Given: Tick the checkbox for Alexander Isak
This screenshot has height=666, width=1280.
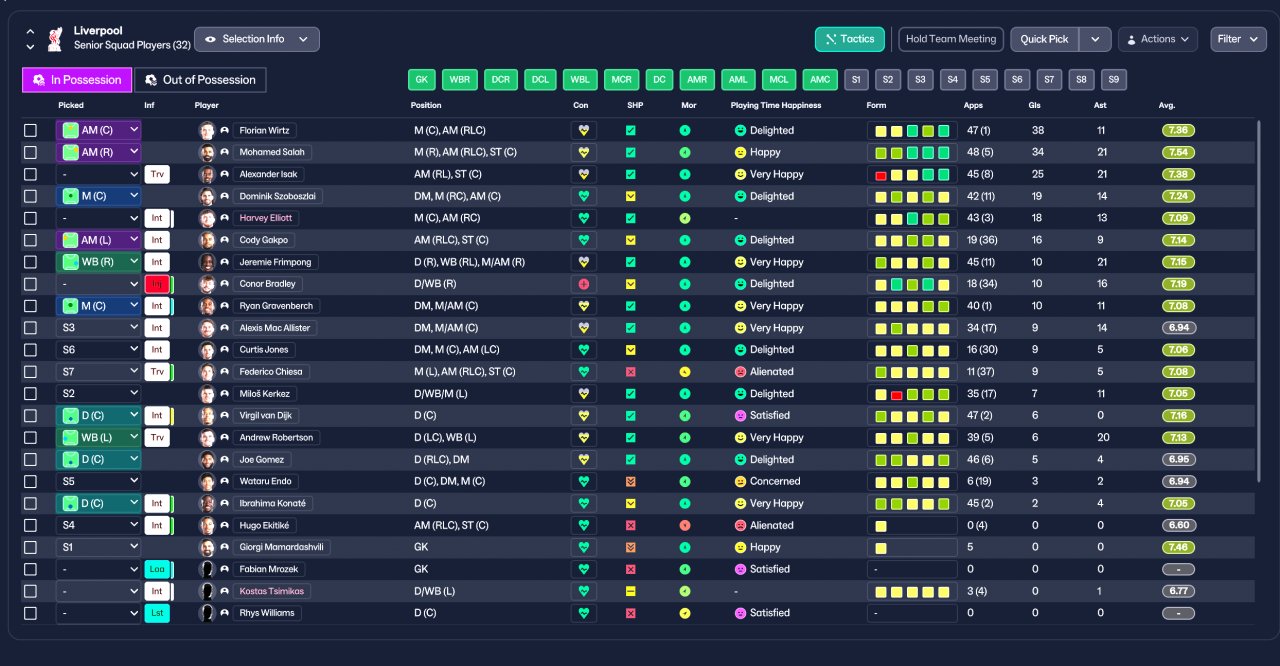Looking at the screenshot, I should click(30, 174).
